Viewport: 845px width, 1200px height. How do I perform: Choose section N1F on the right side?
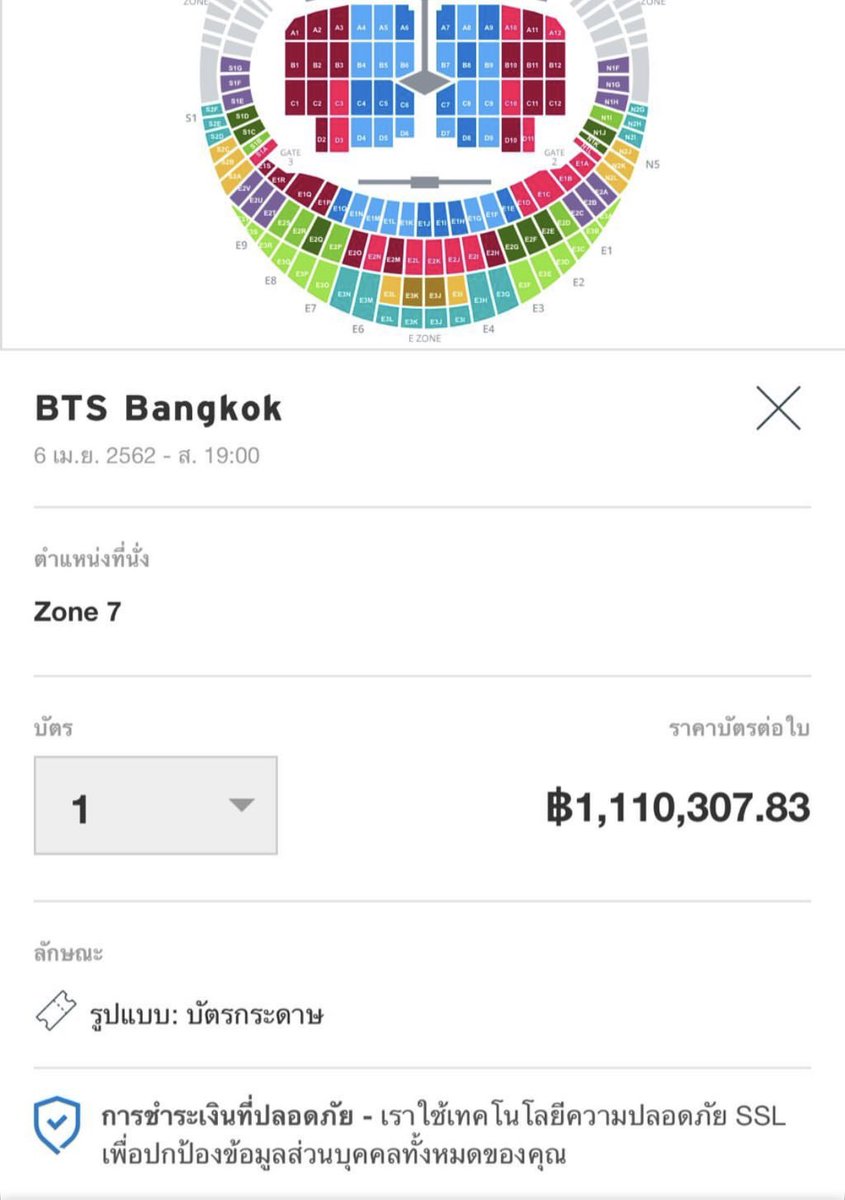pos(613,66)
